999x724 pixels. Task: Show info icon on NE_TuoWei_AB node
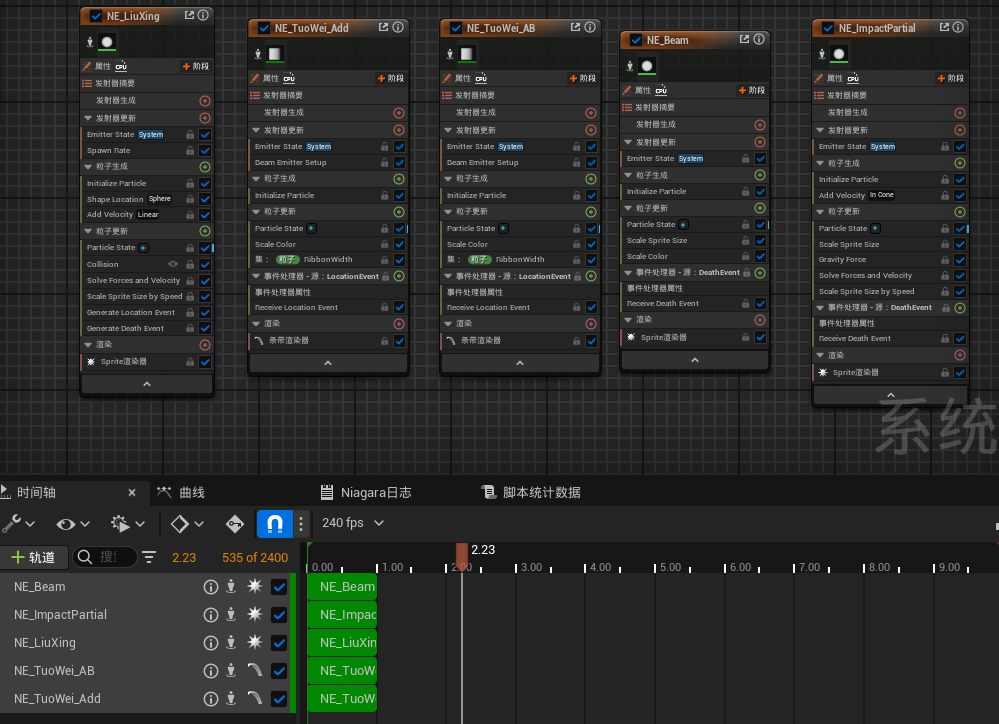(x=590, y=27)
